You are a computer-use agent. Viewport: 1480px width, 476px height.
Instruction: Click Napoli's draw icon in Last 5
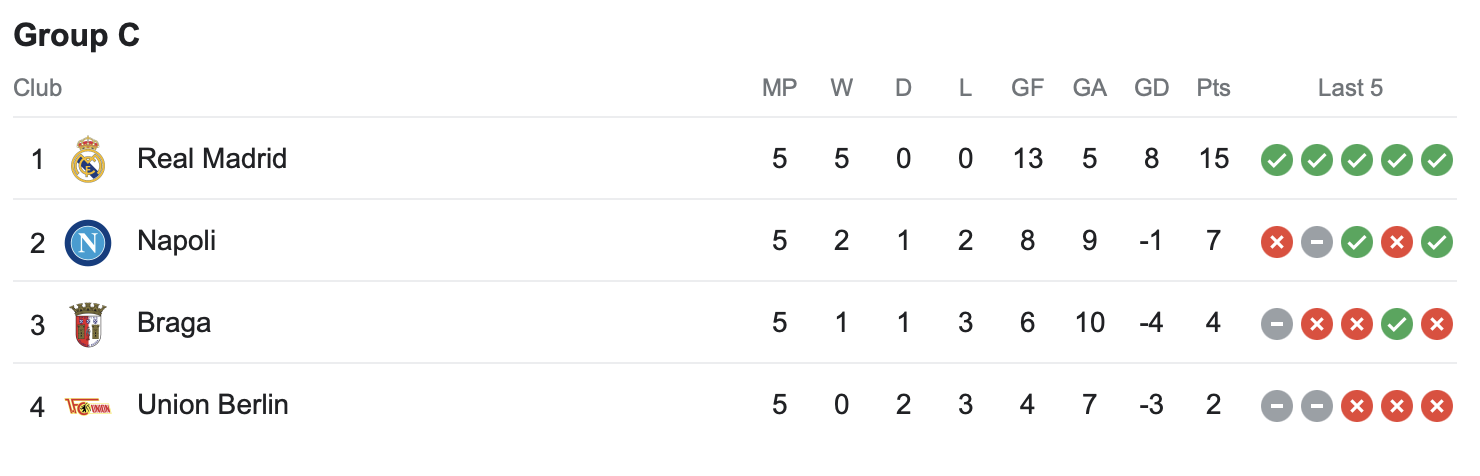1317,242
